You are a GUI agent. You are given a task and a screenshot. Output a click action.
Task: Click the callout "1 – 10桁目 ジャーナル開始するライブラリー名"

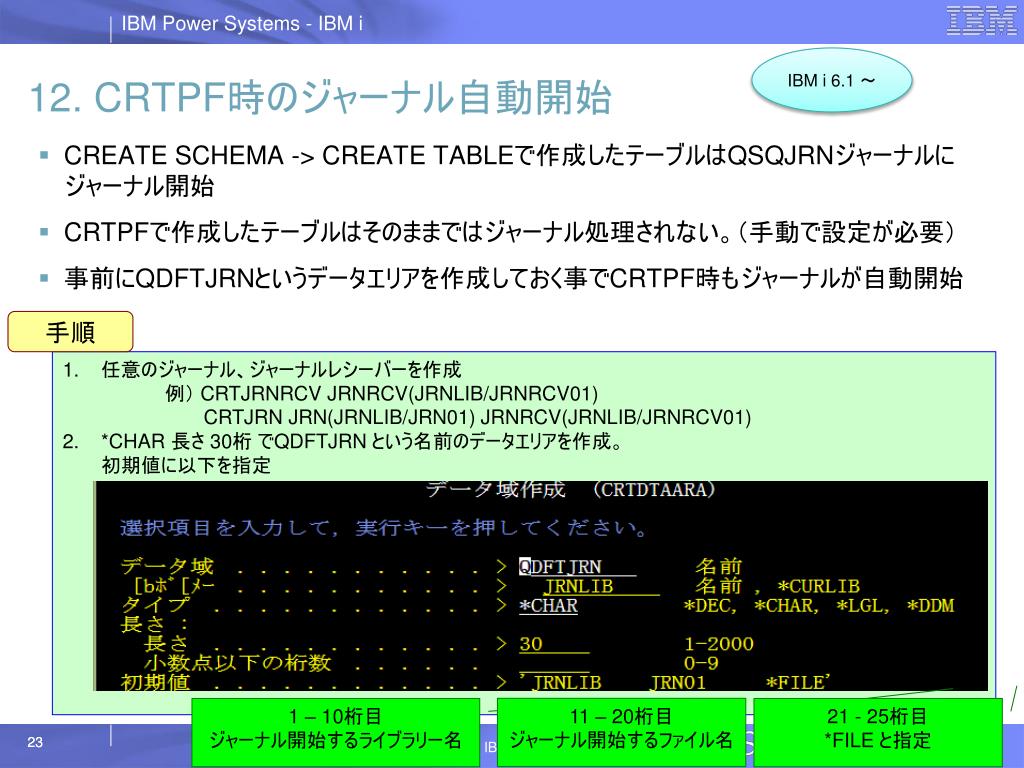pyautogui.click(x=336, y=731)
